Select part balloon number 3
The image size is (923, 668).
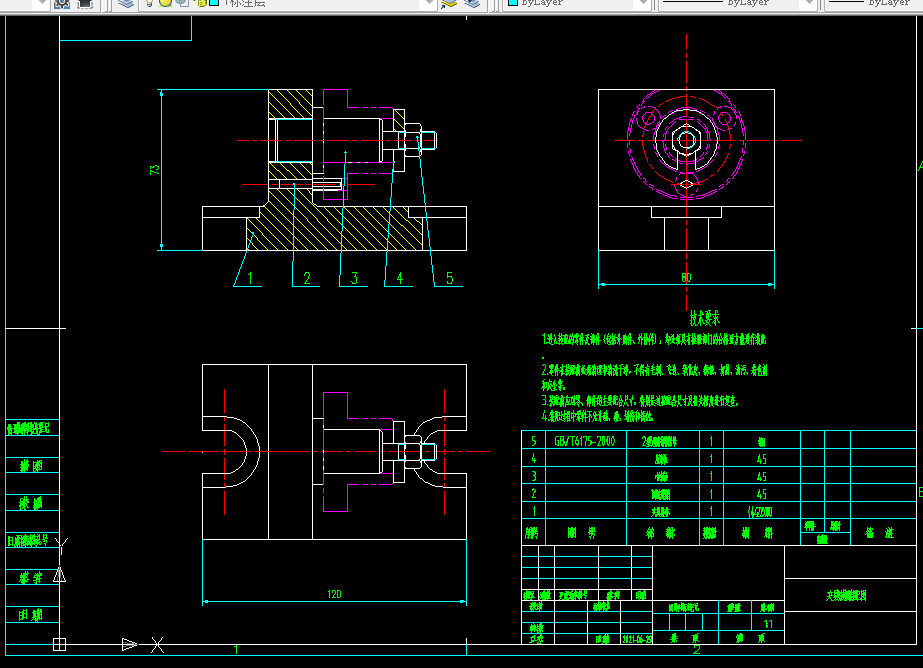(x=354, y=278)
